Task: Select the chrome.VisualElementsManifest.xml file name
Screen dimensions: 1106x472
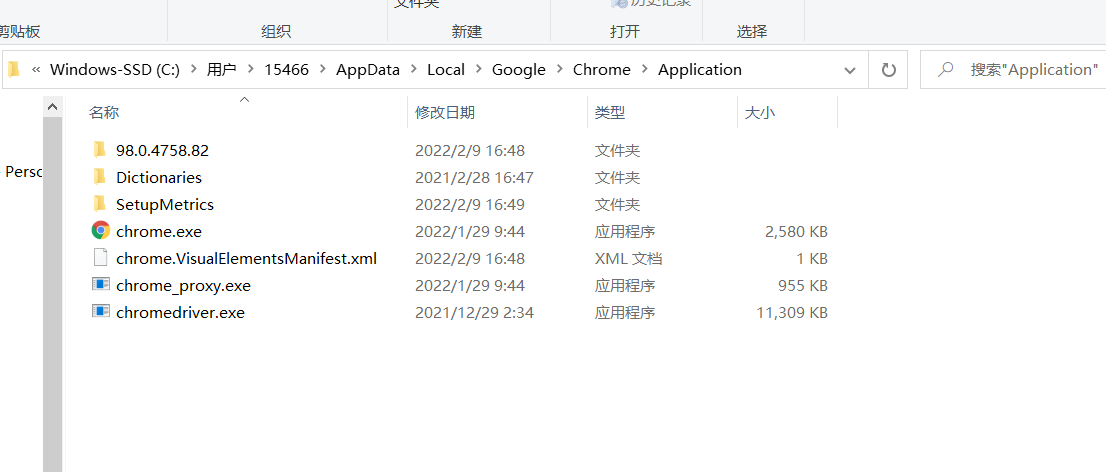Action: 246,258
